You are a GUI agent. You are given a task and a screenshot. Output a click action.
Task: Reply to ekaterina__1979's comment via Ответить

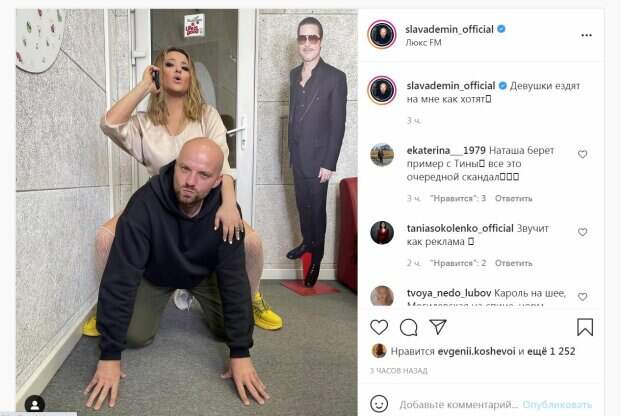[x=513, y=199]
